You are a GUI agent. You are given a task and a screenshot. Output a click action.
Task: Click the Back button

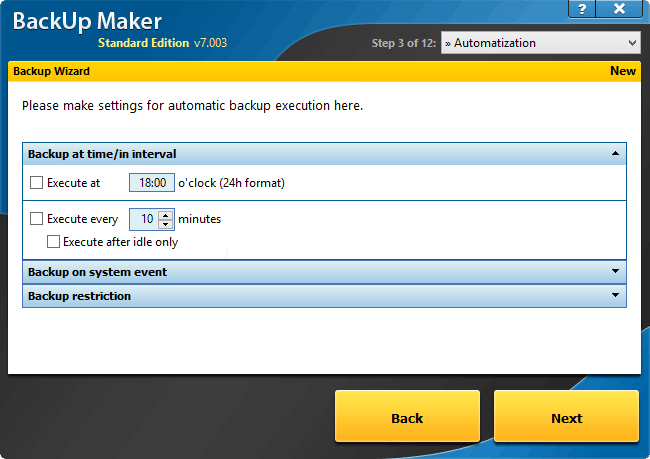407,416
